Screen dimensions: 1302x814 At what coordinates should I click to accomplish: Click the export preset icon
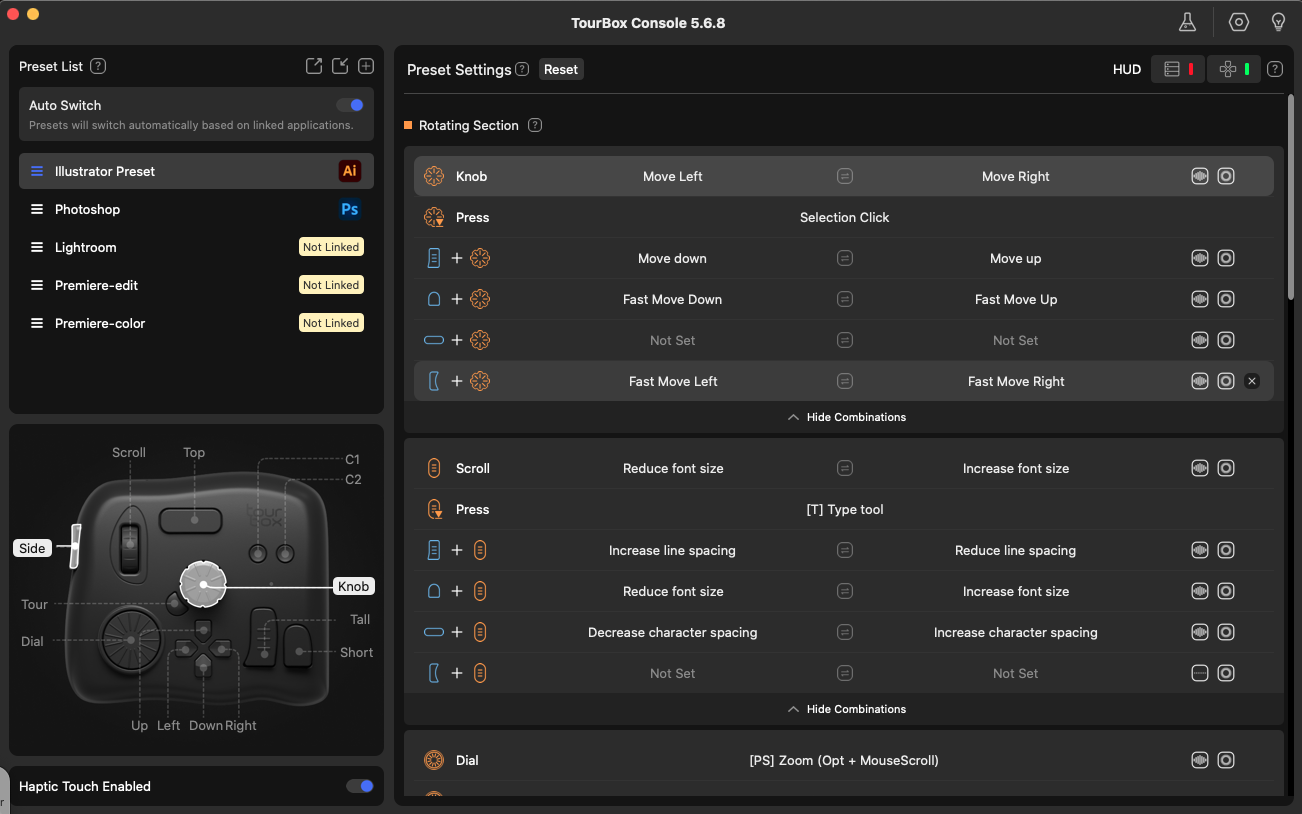click(x=314, y=66)
